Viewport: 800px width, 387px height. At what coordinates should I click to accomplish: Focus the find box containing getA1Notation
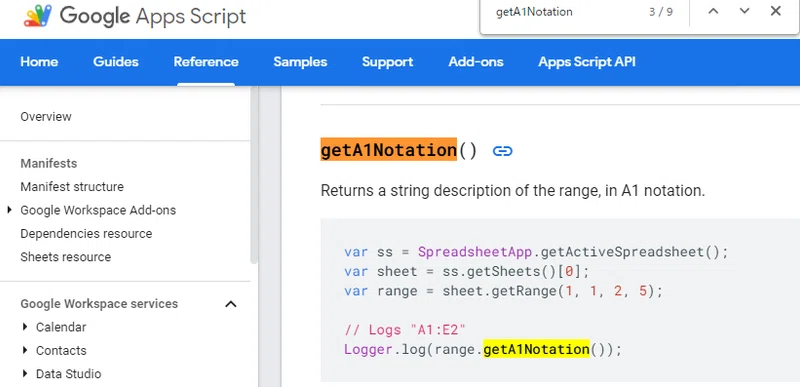click(x=561, y=12)
